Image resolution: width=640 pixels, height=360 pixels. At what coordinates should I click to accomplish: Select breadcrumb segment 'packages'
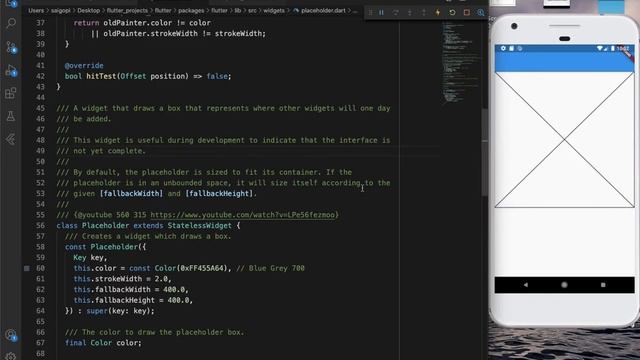pos(191,11)
